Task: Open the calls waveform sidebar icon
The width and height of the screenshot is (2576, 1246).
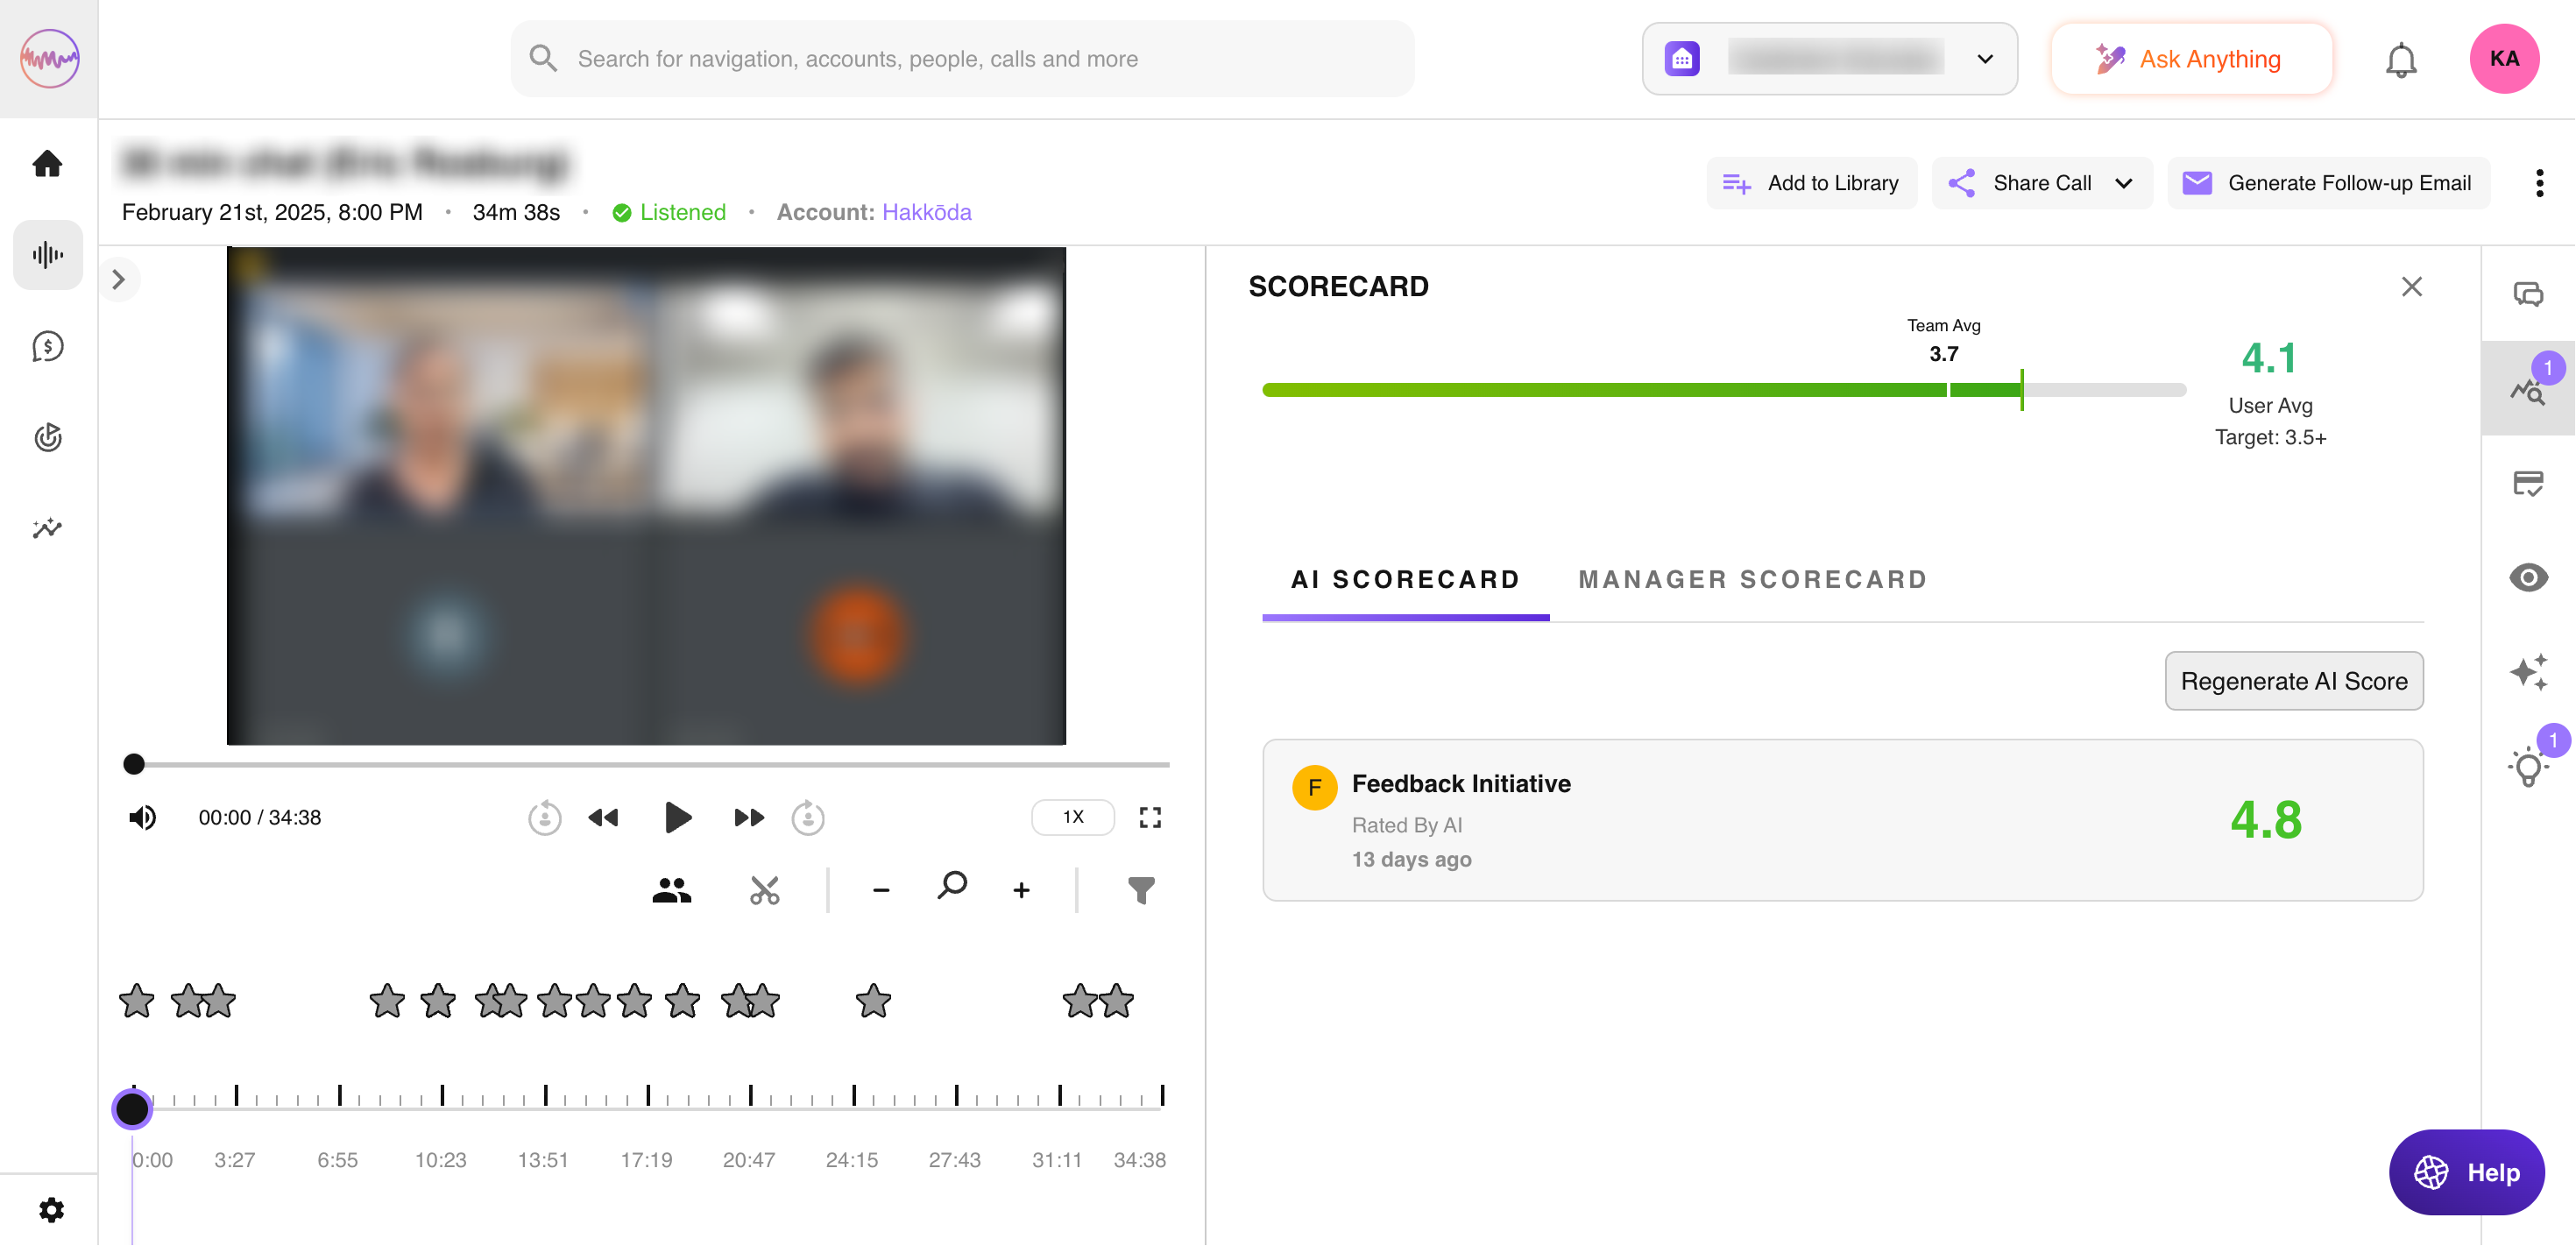Action: click(47, 255)
